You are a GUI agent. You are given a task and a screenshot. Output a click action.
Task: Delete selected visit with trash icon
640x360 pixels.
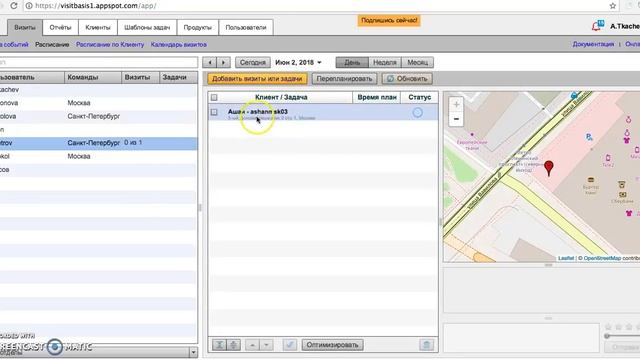pos(426,345)
